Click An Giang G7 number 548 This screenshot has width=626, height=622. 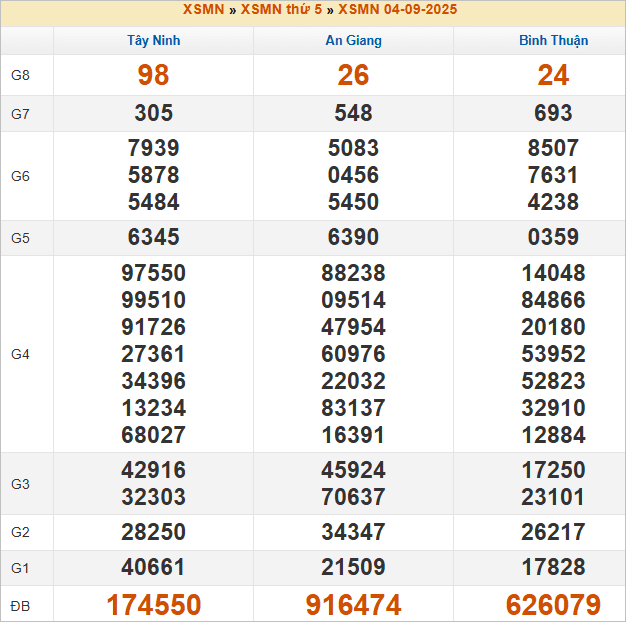pos(353,113)
